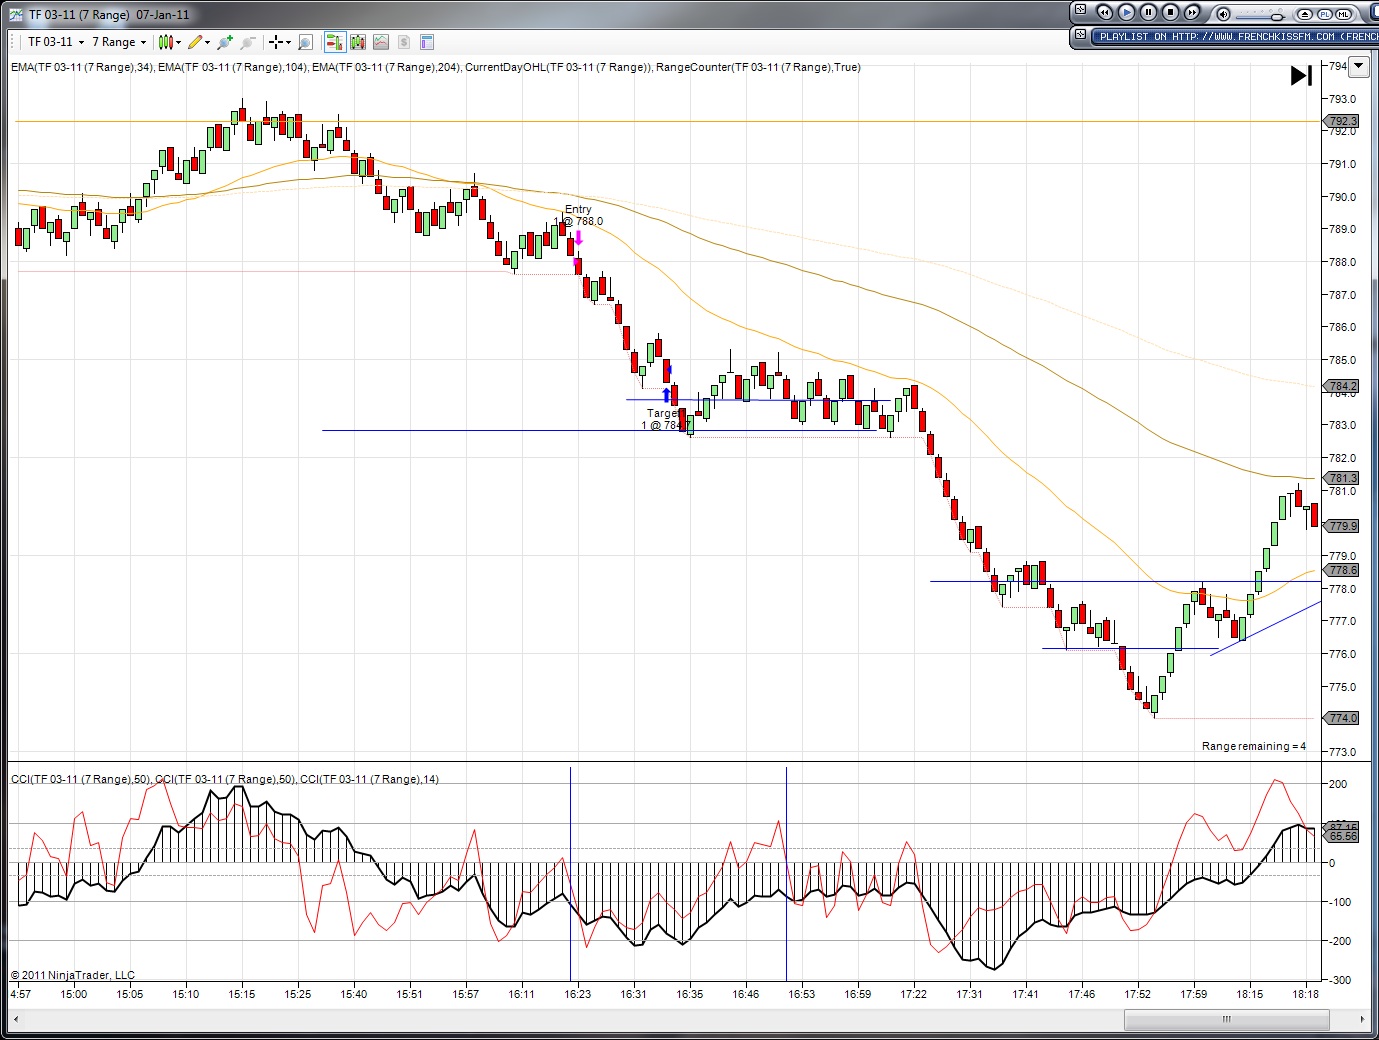
Task: Open the zoom frame magnifier icon
Action: [306, 42]
